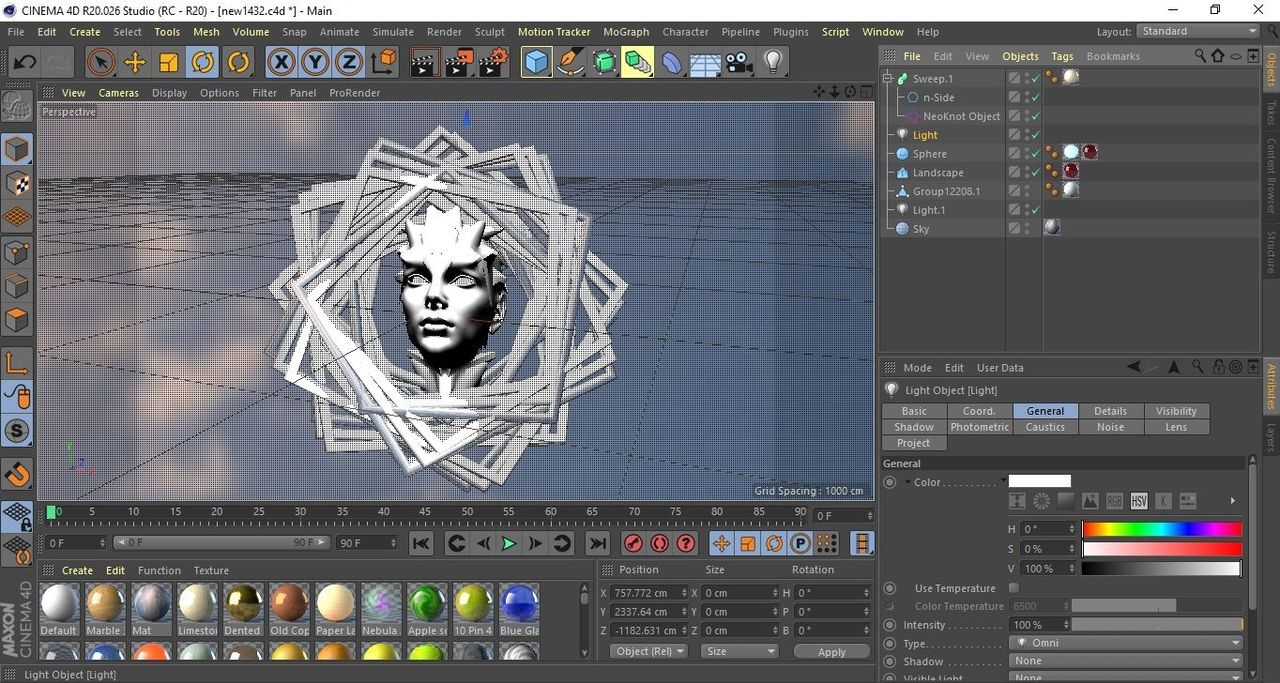Click the Undo arrow icon
Screen dimensions: 1280x683
coord(24,62)
